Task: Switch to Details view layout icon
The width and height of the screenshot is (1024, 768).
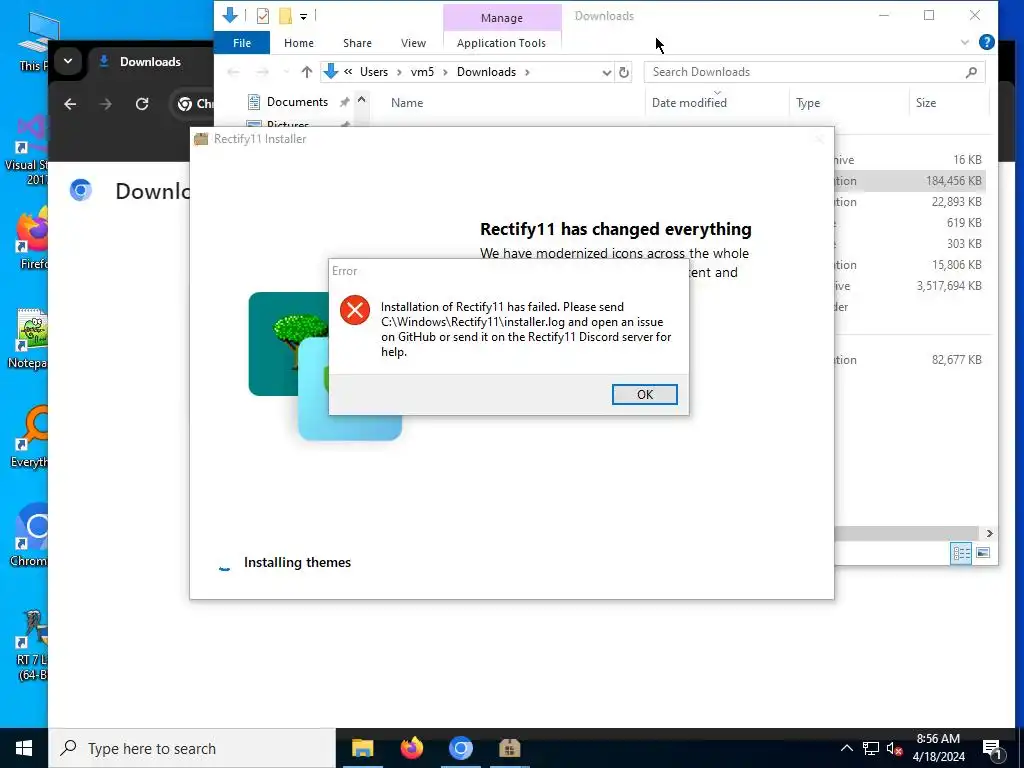Action: click(961, 553)
